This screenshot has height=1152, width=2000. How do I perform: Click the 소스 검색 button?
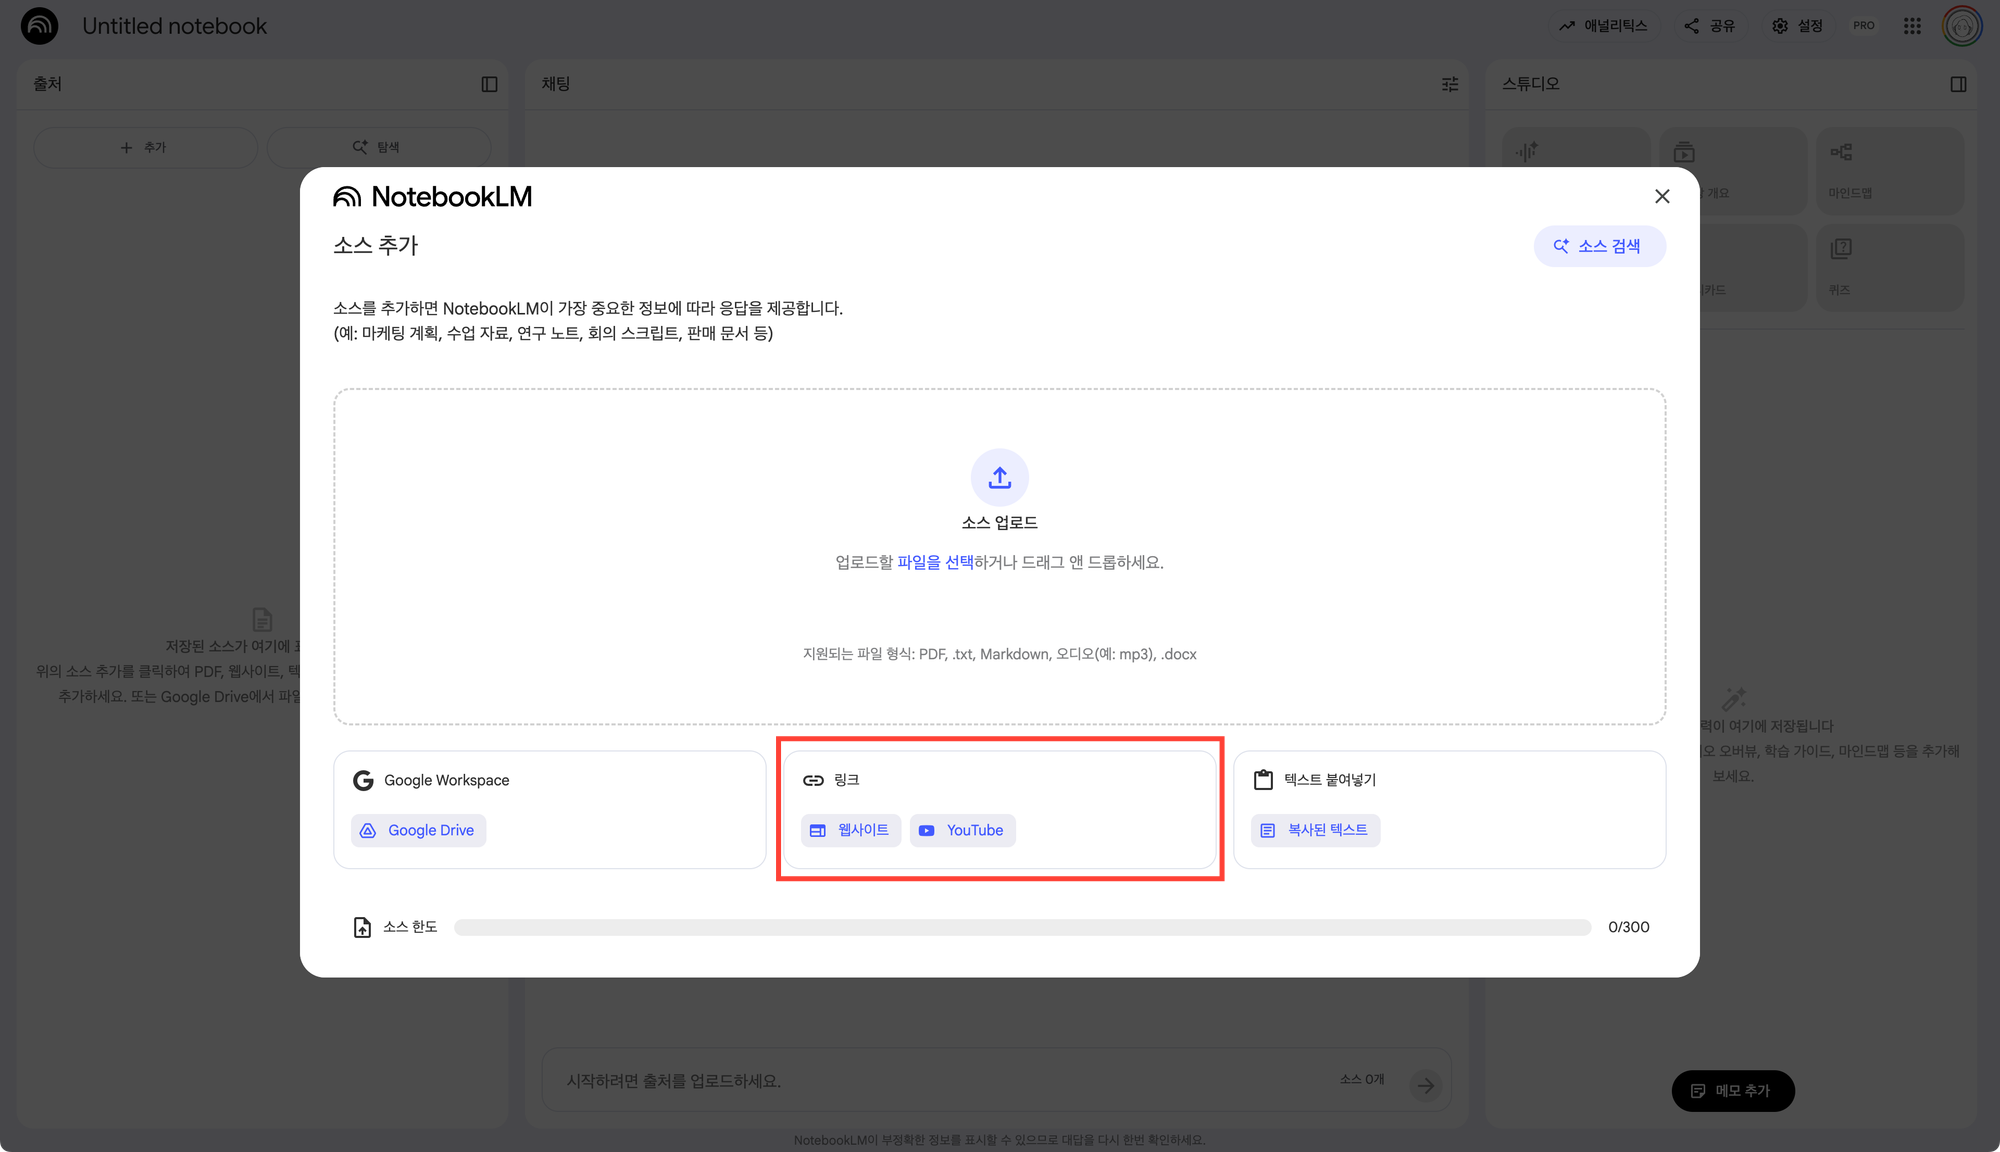pos(1599,246)
